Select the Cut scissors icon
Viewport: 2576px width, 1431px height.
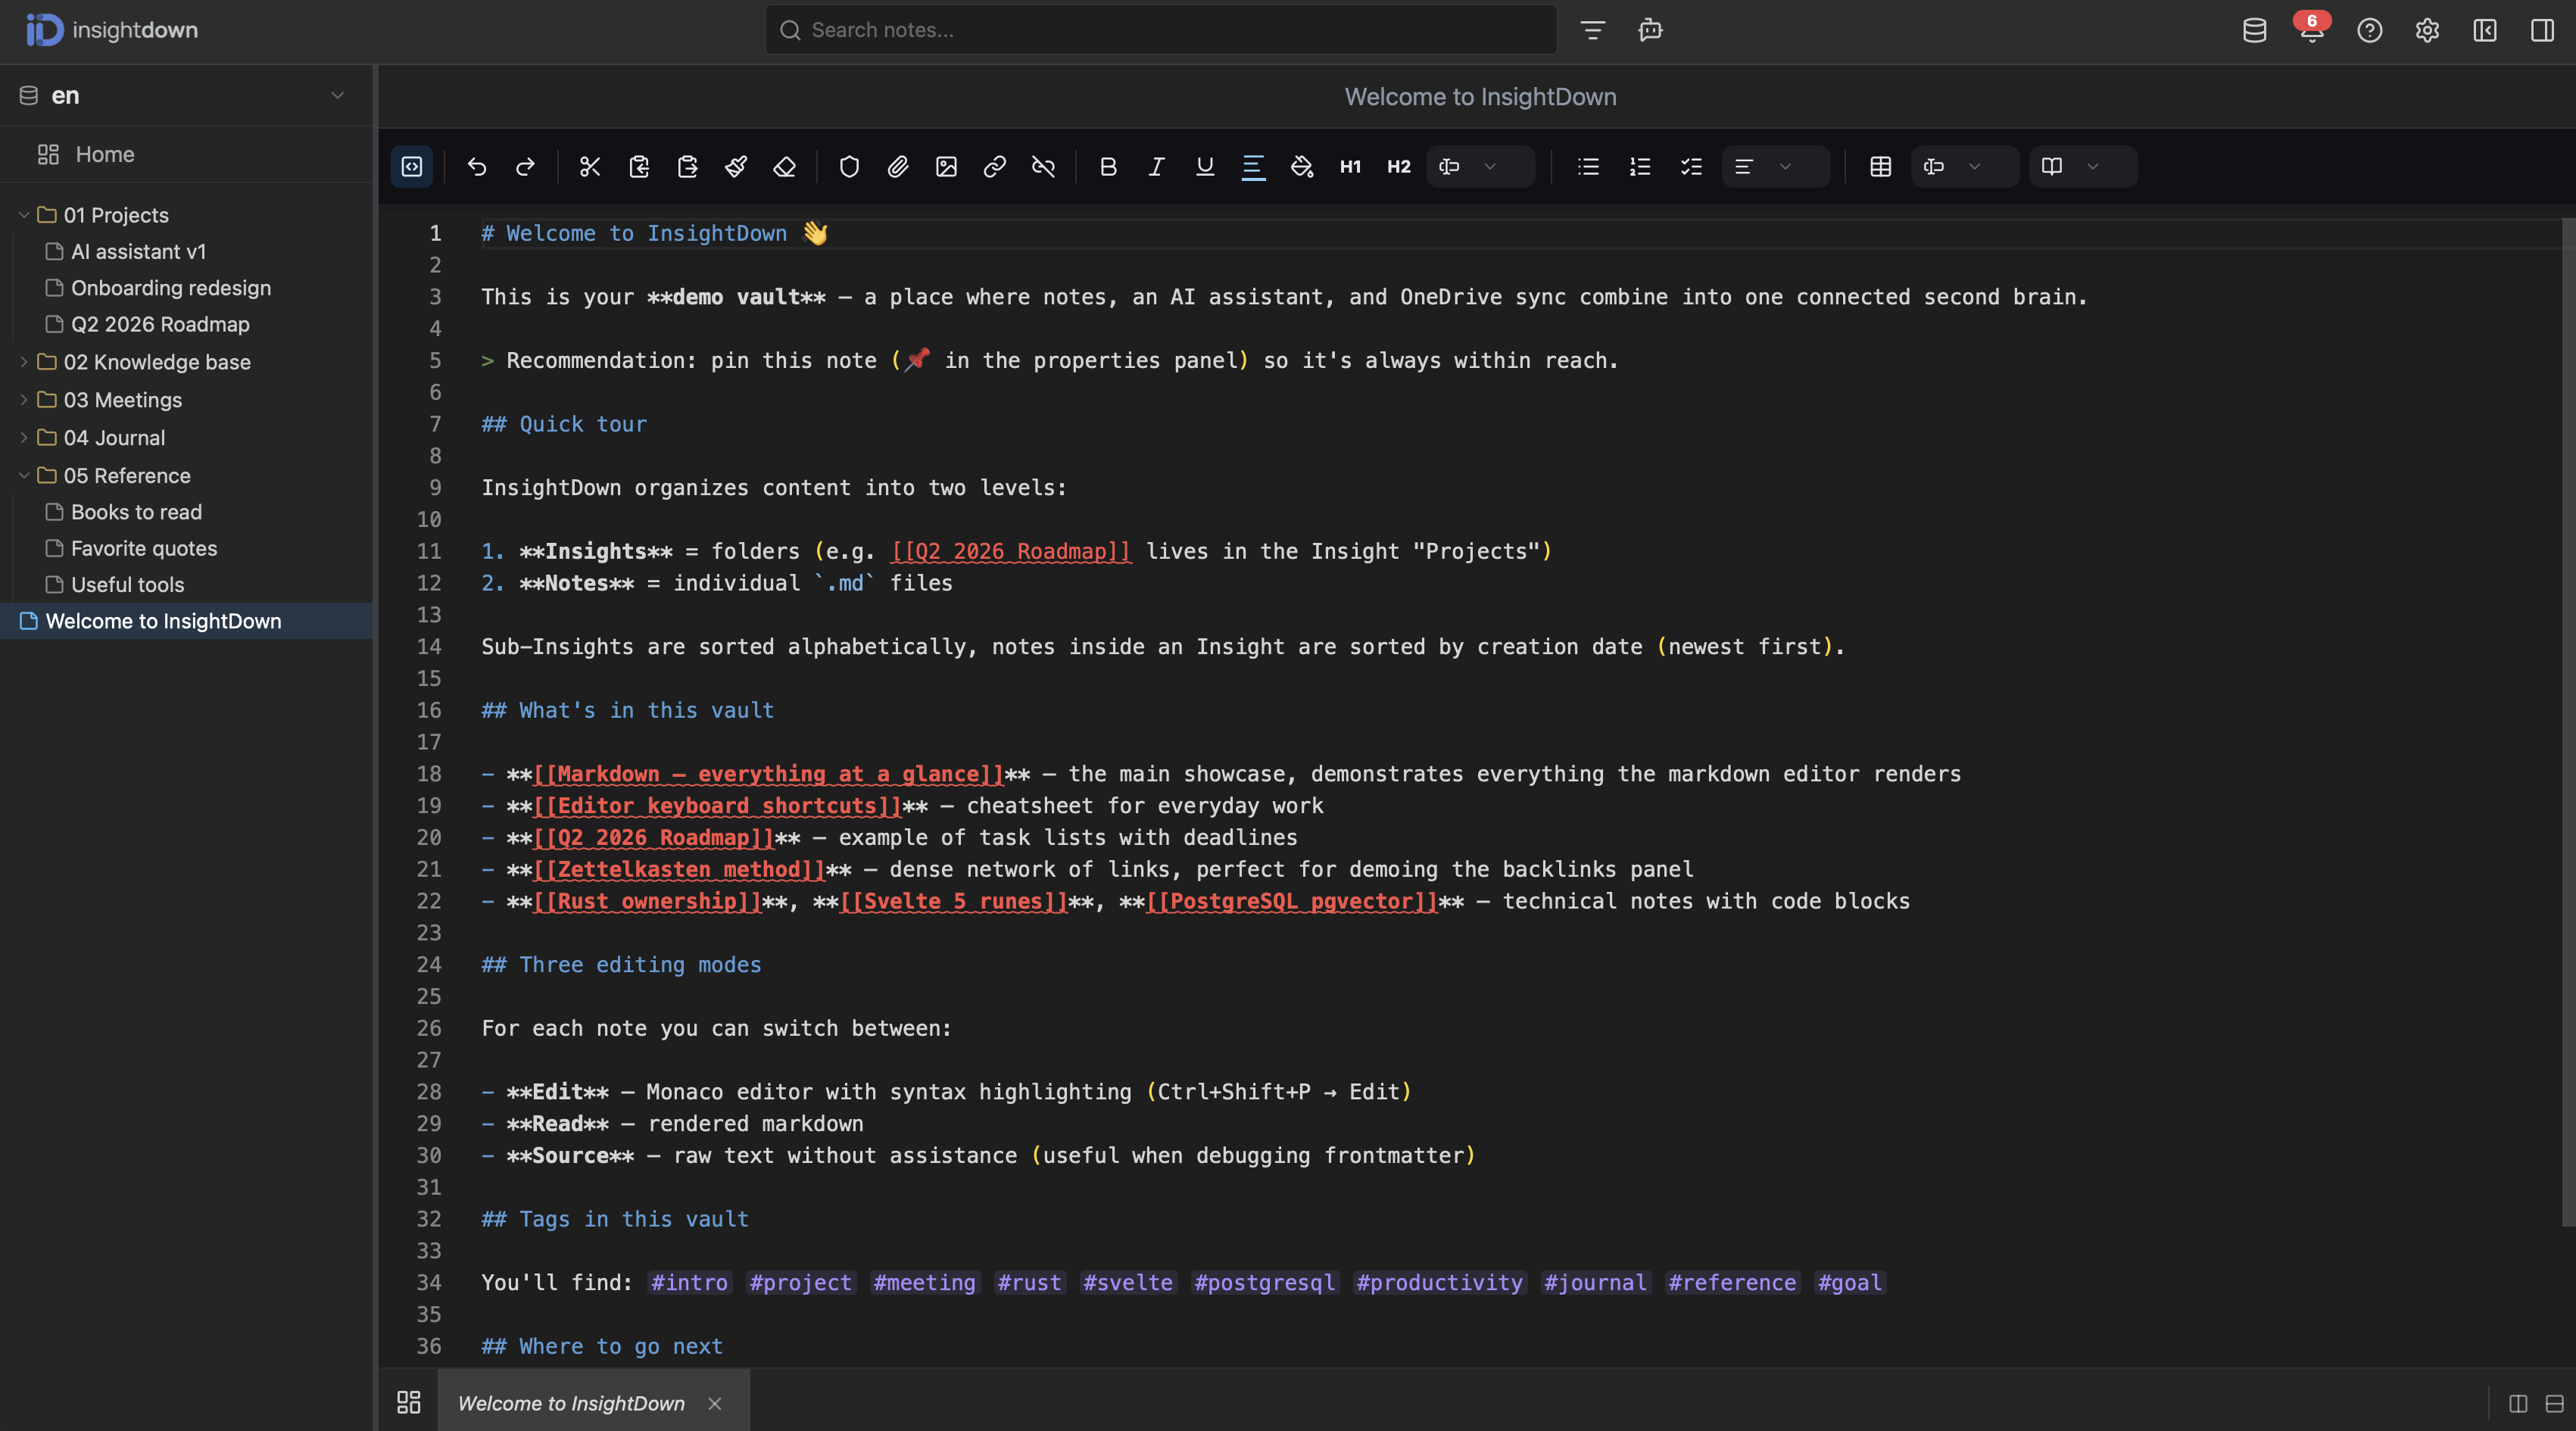(x=590, y=167)
